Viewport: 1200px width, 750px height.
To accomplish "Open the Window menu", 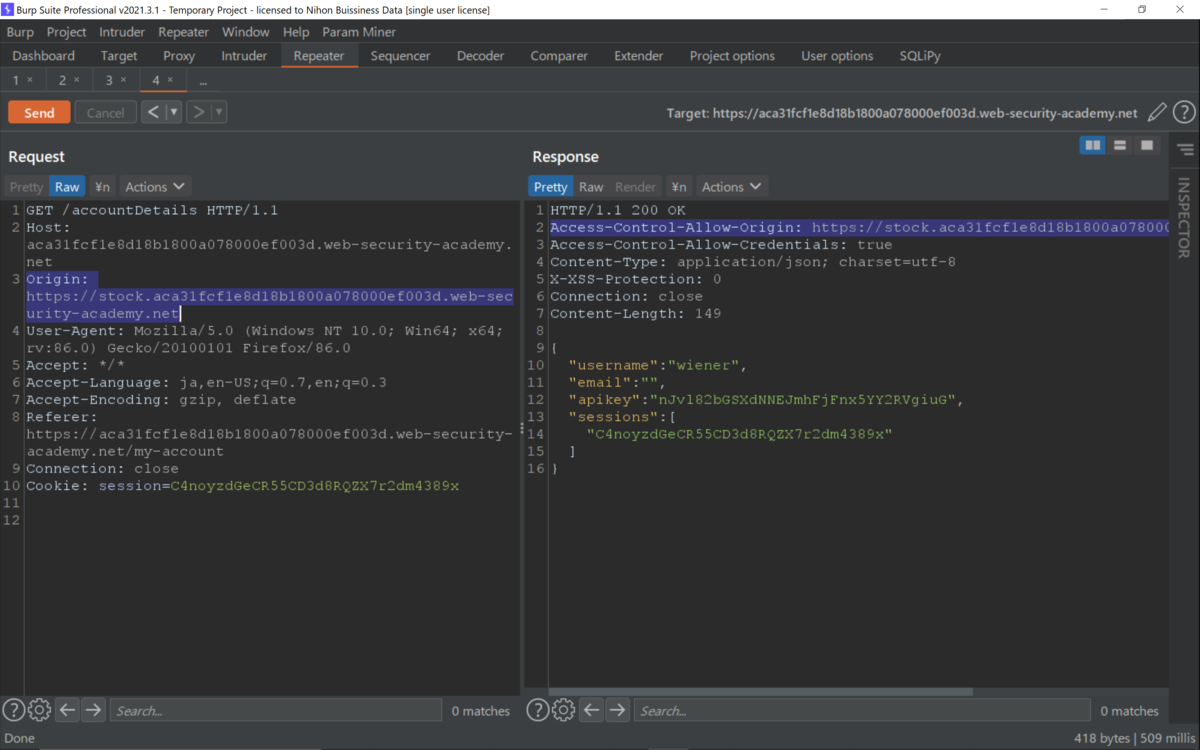I will point(245,32).
